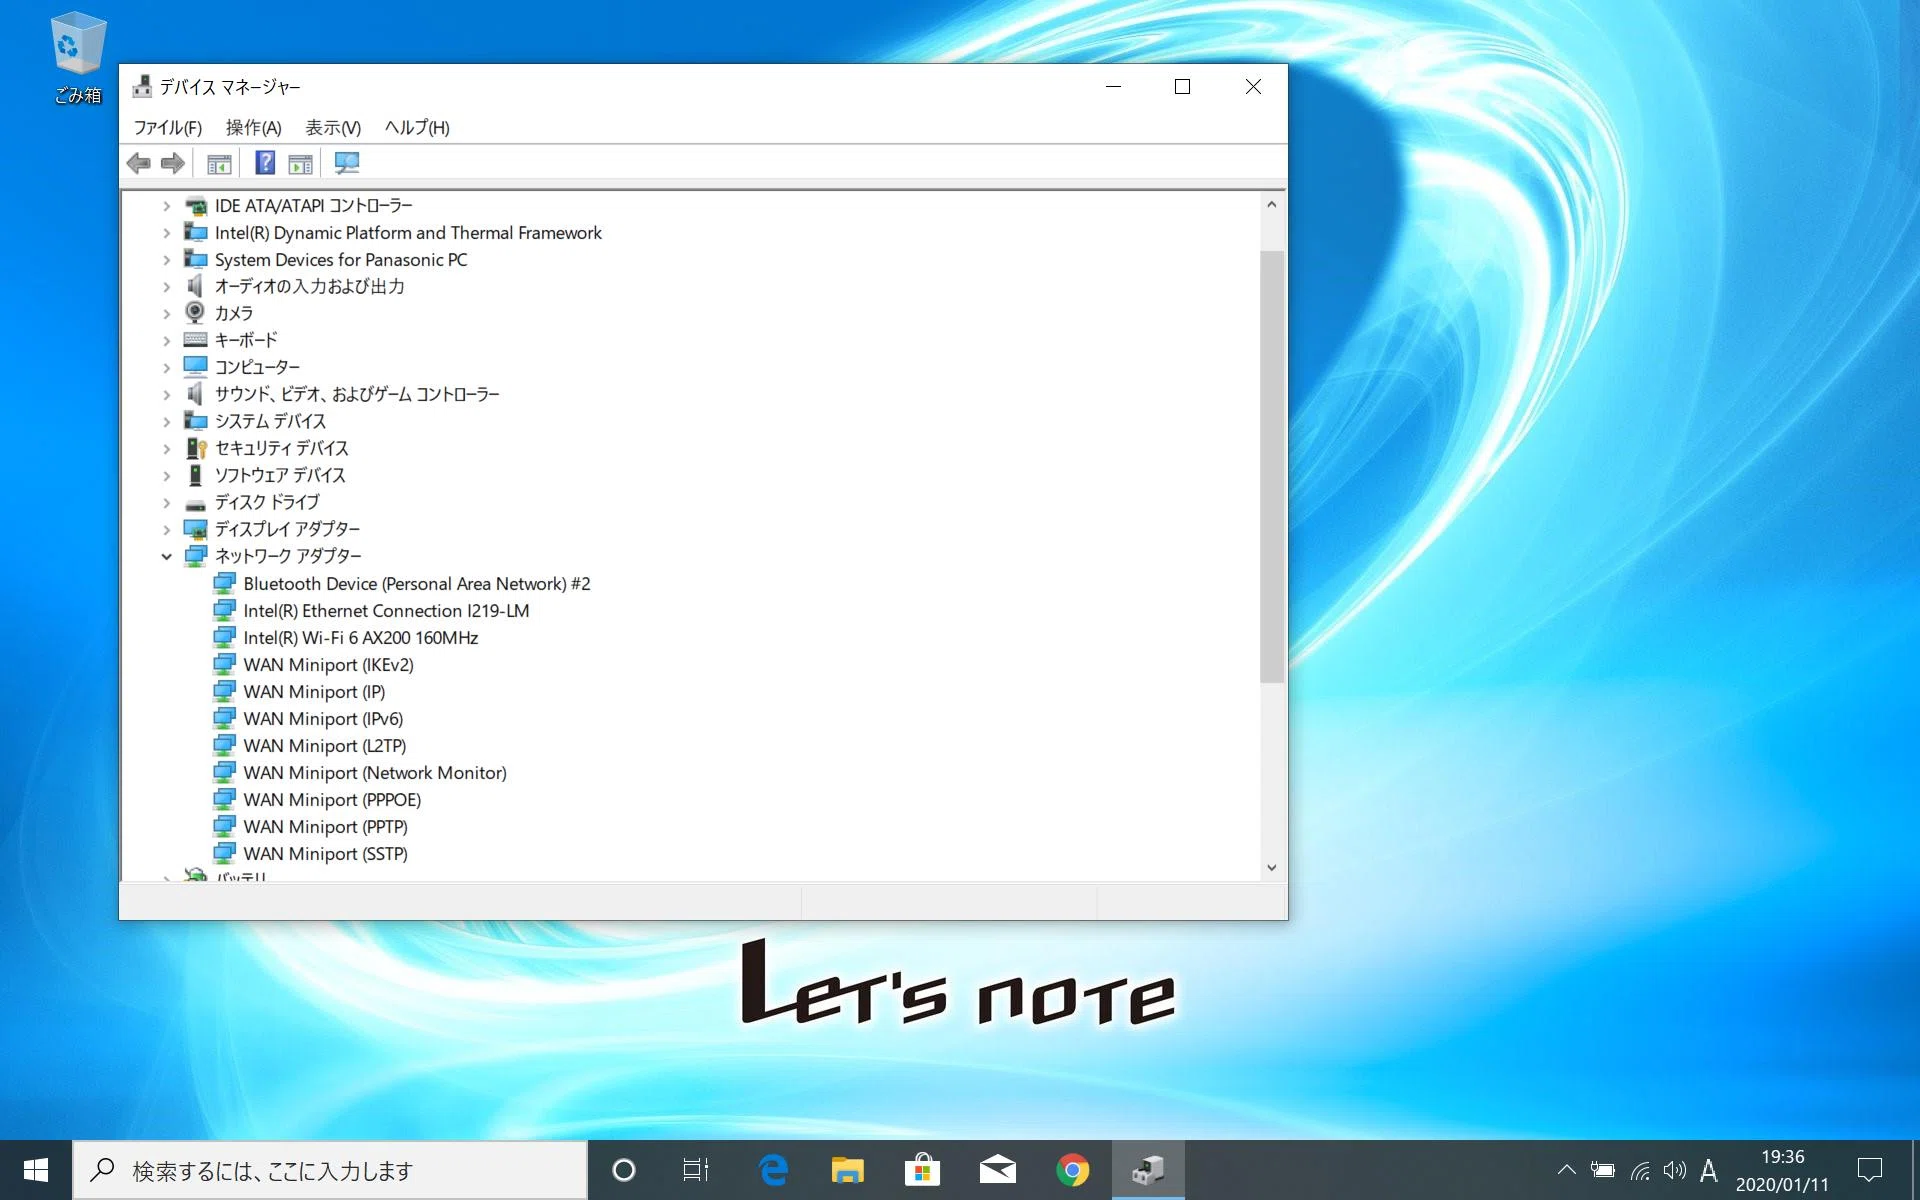Click the Wi-Fi network tray icon
Image resolution: width=1920 pixels, height=1200 pixels.
point(1640,1170)
